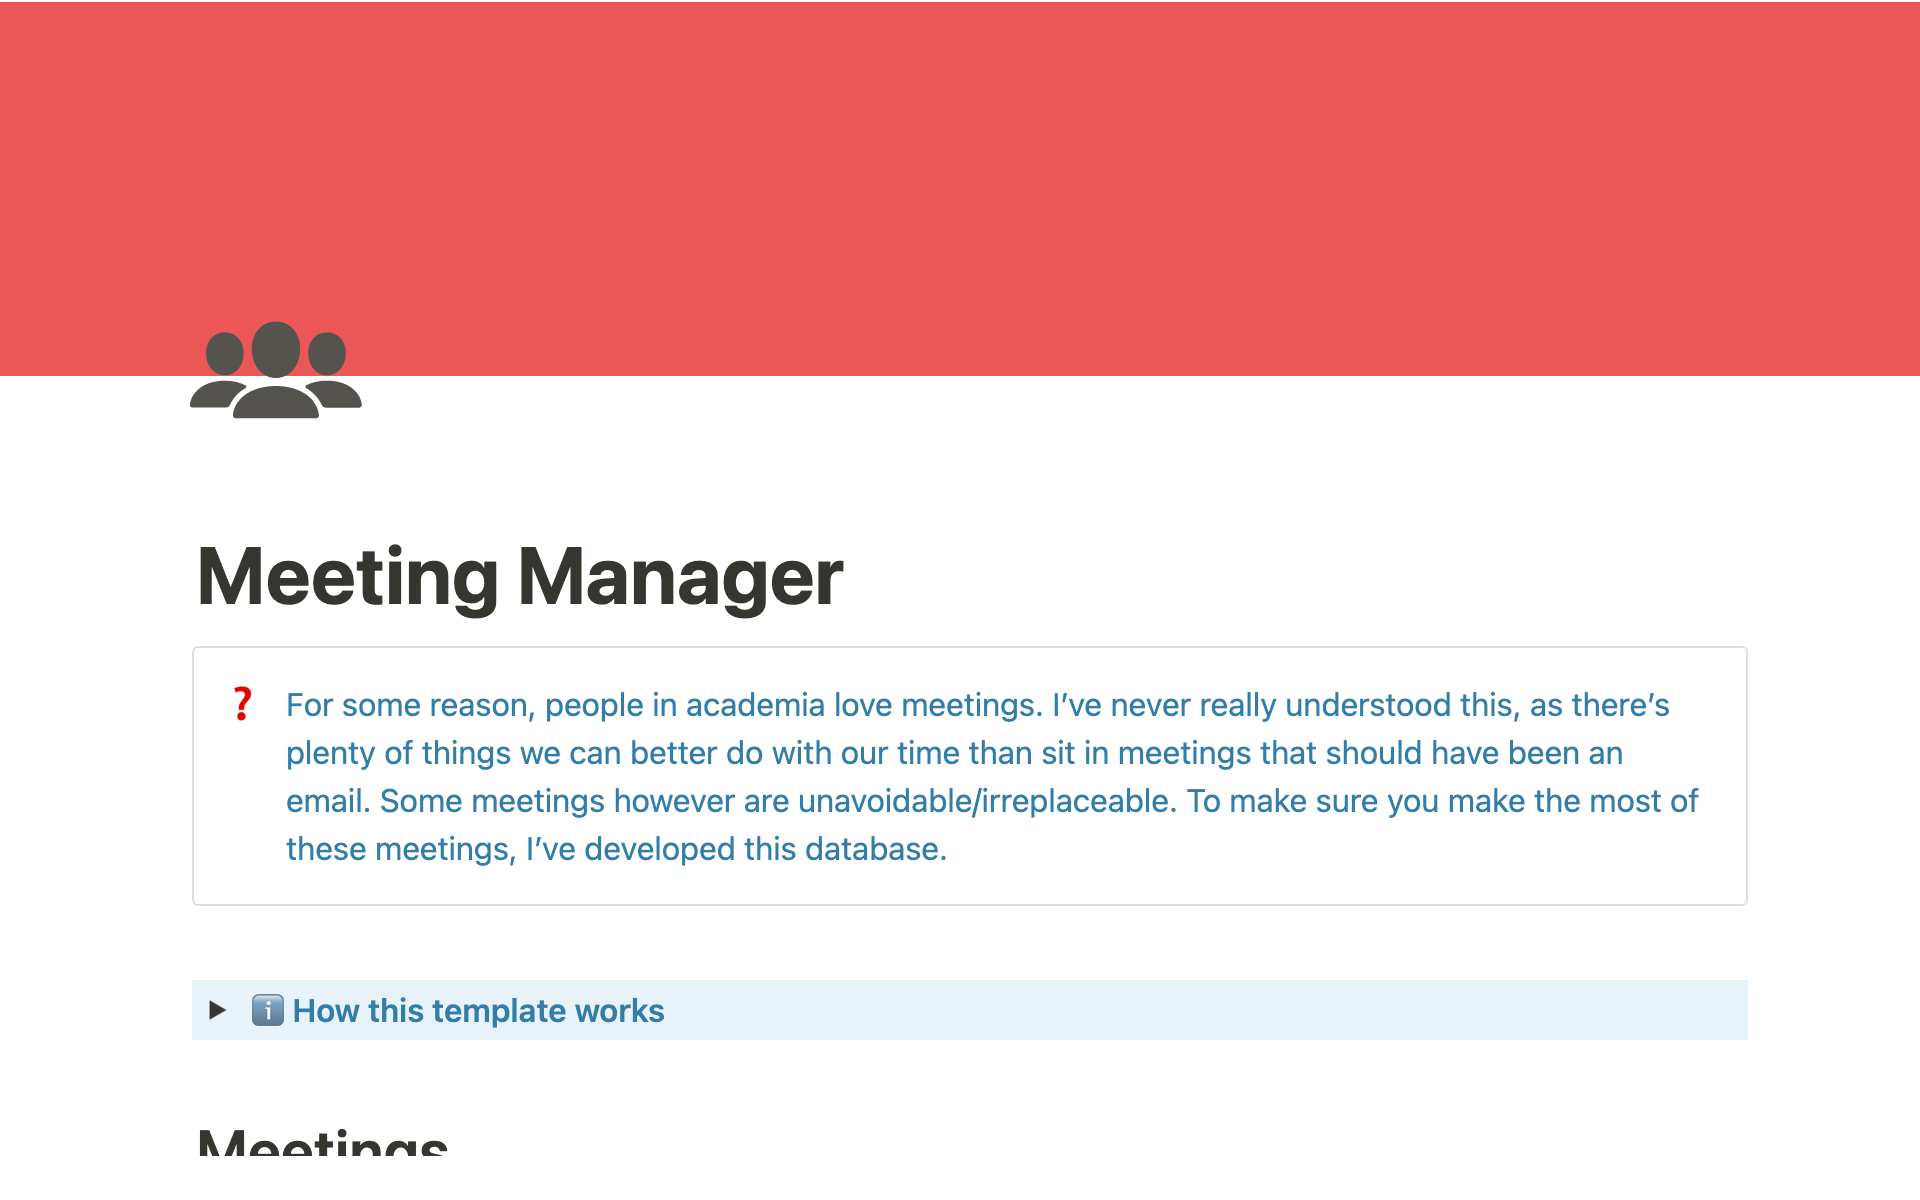
Task: Click the blue info icon
Action: [x=267, y=1010]
